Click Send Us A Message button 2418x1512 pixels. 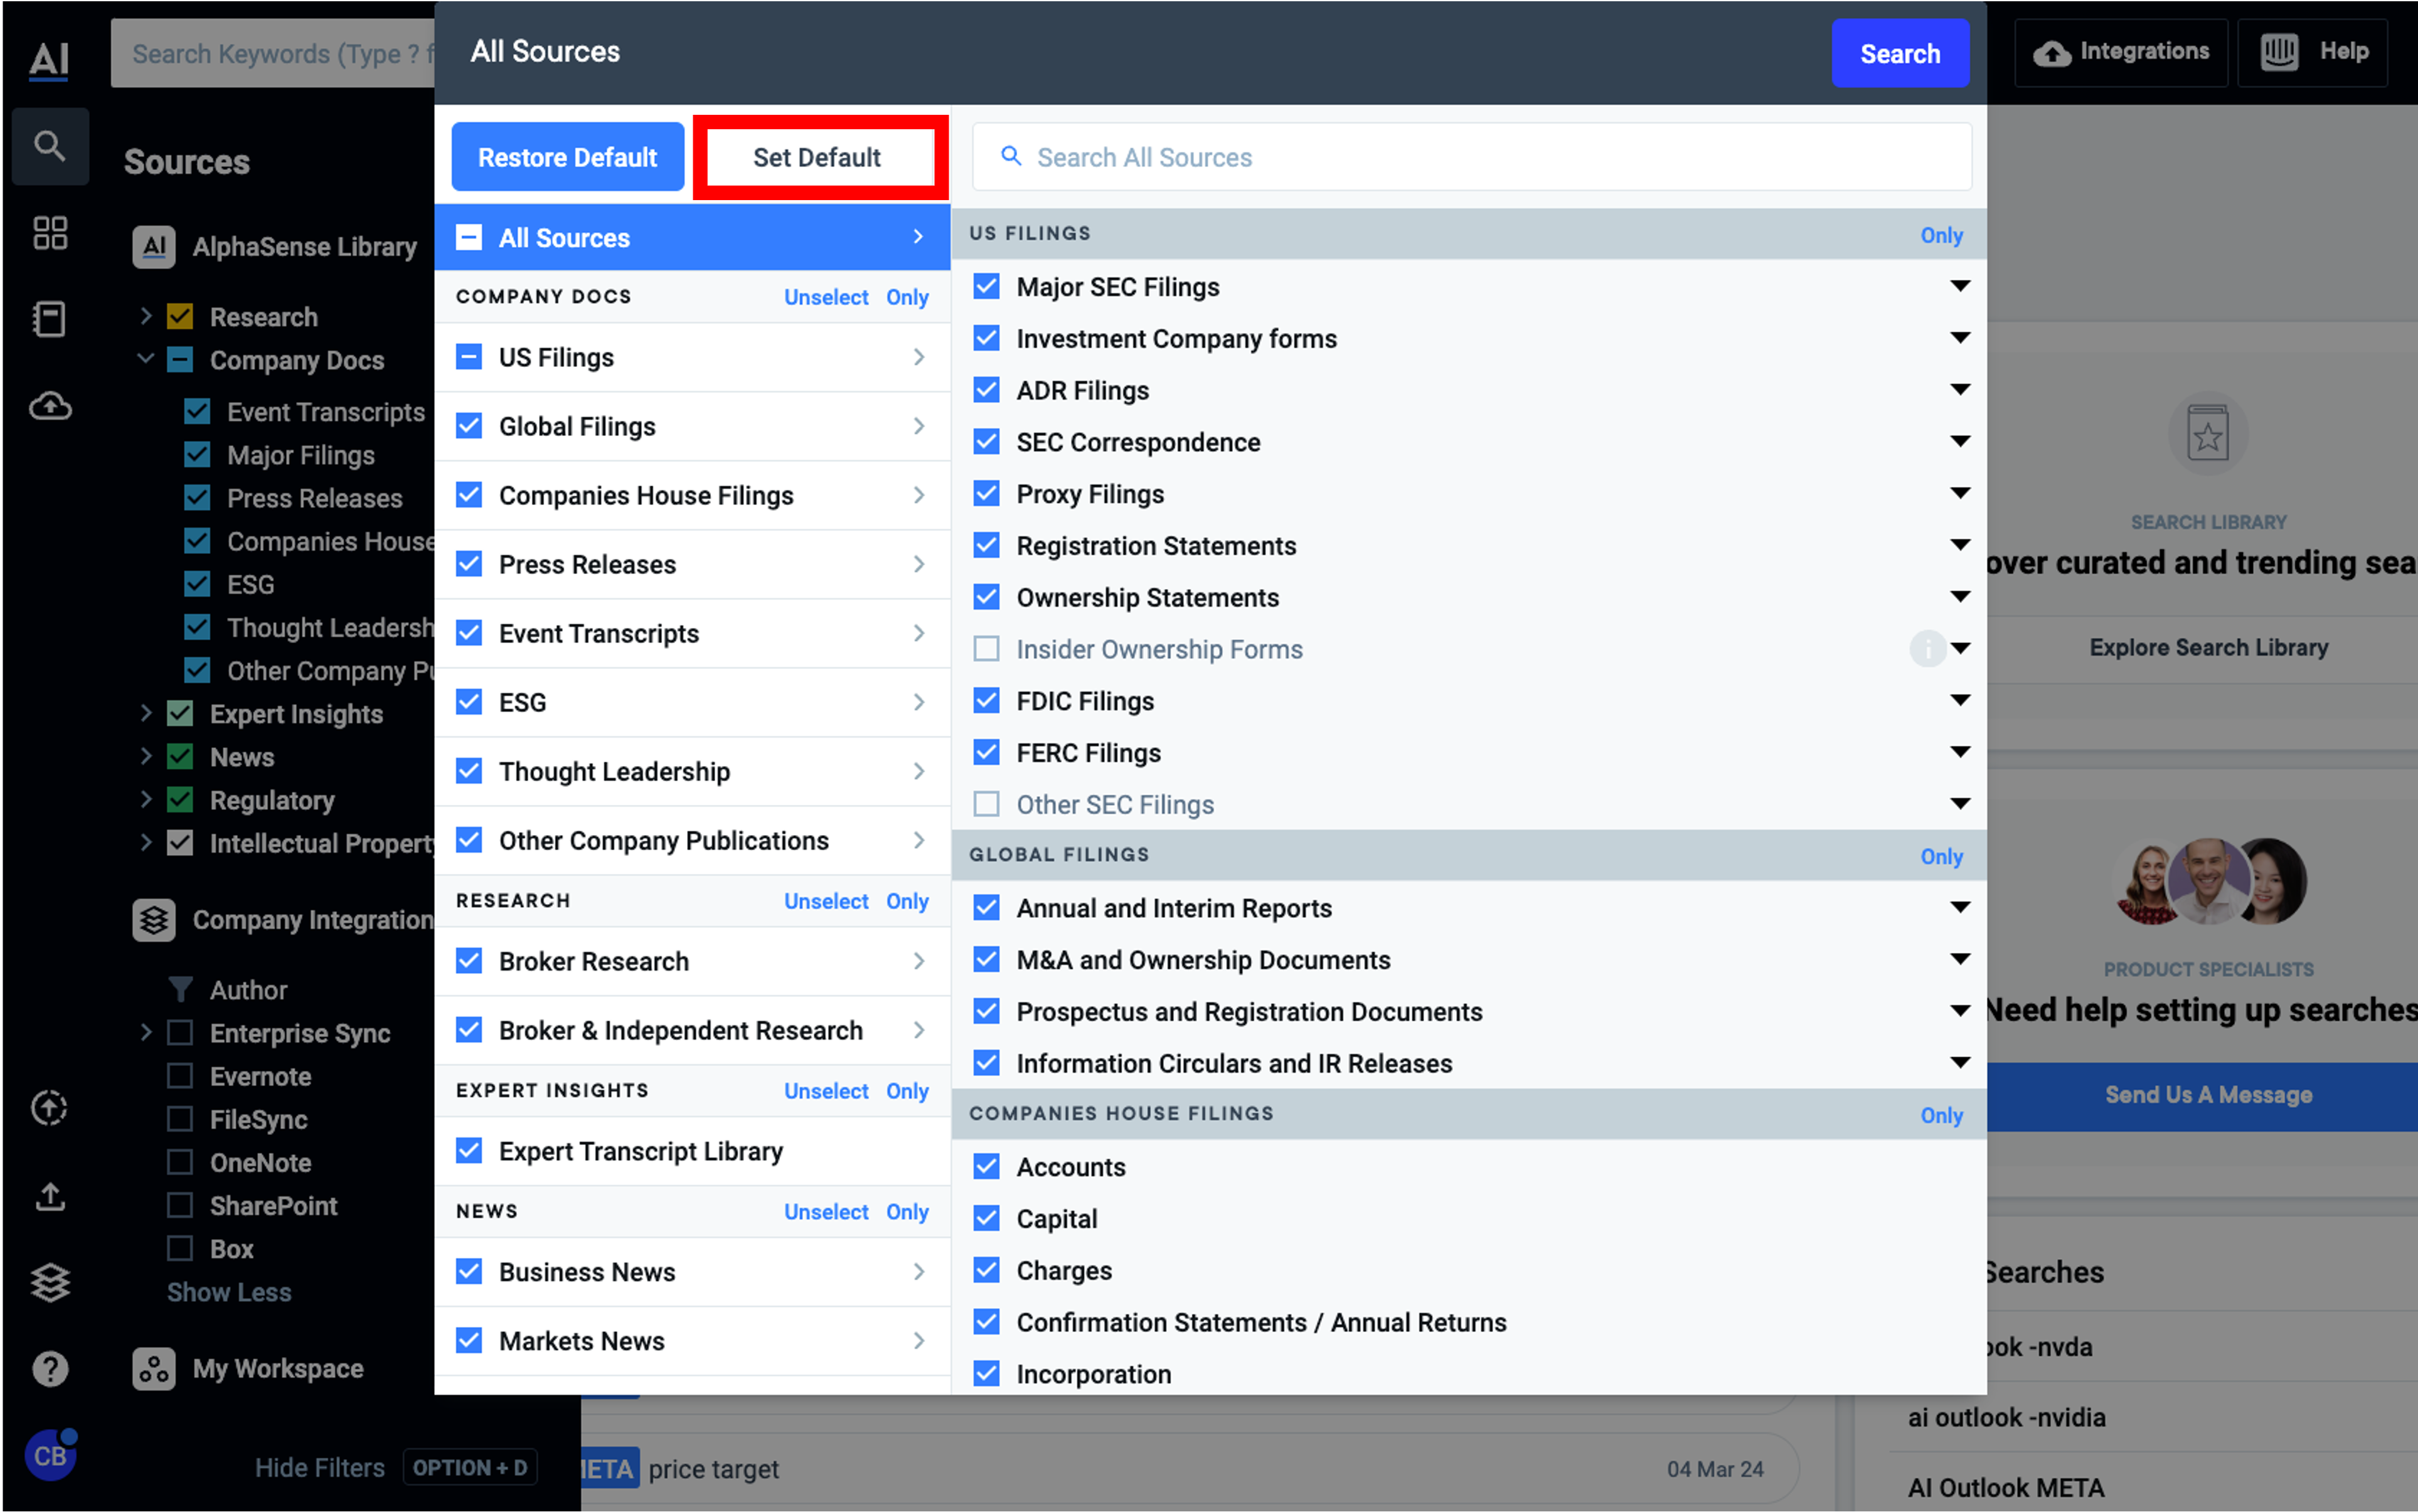pos(2201,1095)
